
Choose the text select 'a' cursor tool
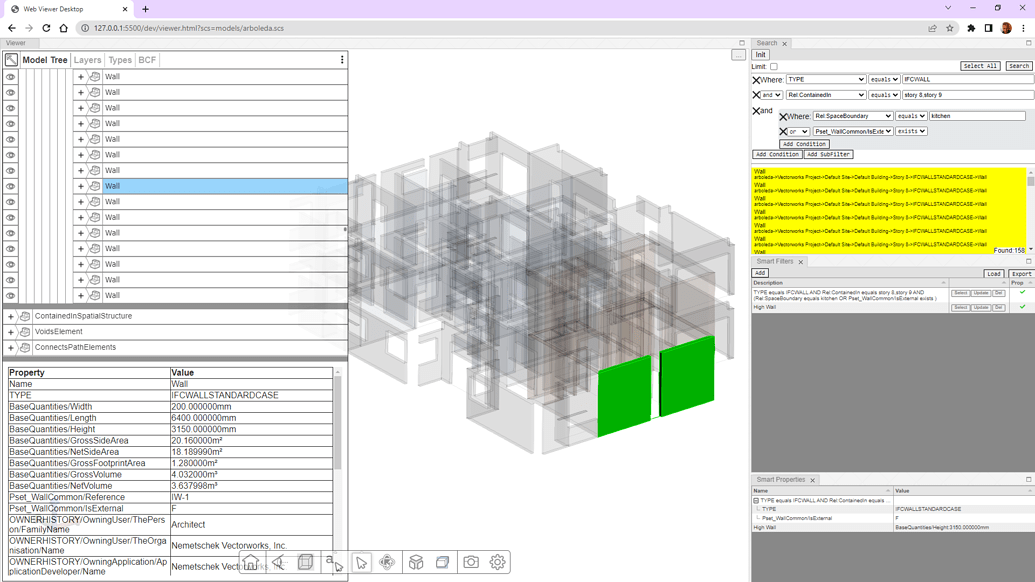333,562
